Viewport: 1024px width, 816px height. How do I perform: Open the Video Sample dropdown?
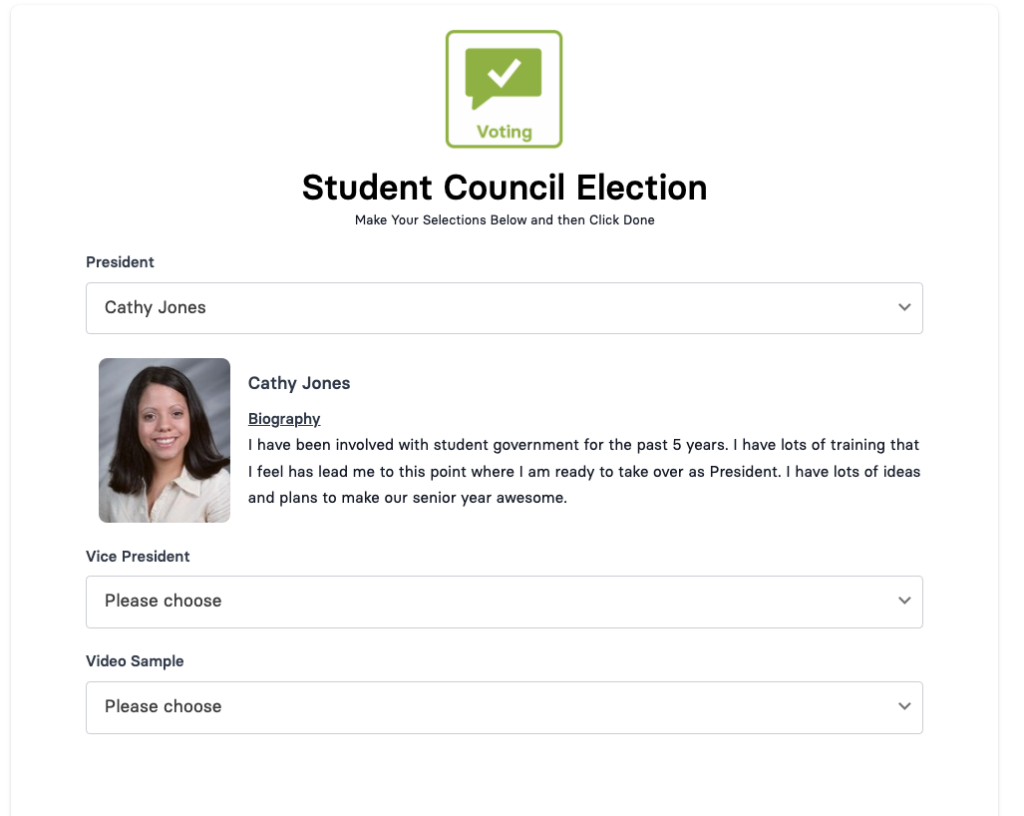504,707
